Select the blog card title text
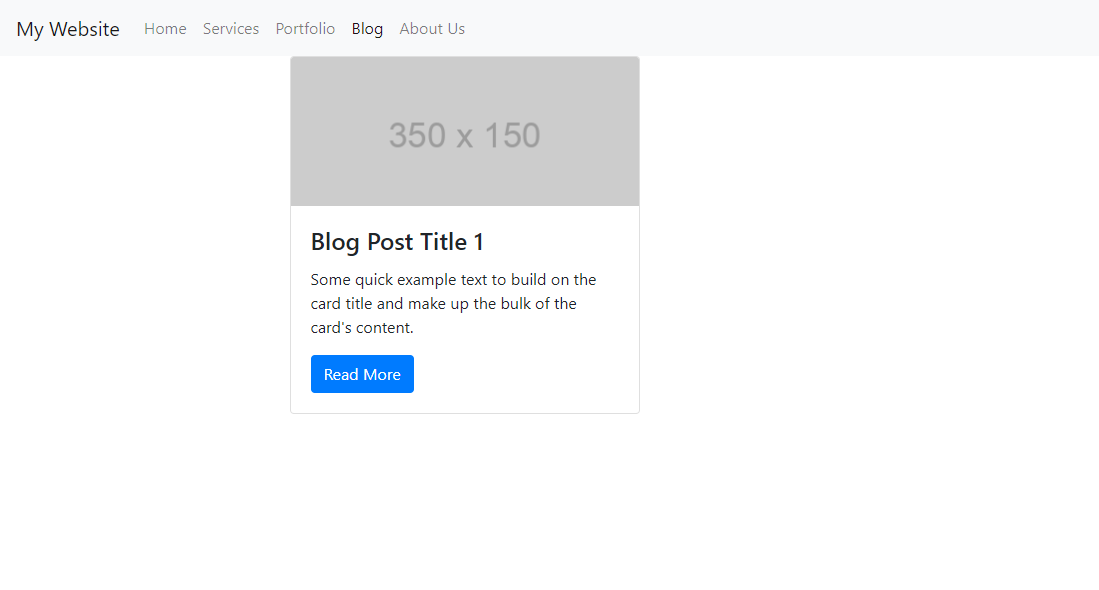This screenshot has height=590, width=1099. tap(397, 242)
